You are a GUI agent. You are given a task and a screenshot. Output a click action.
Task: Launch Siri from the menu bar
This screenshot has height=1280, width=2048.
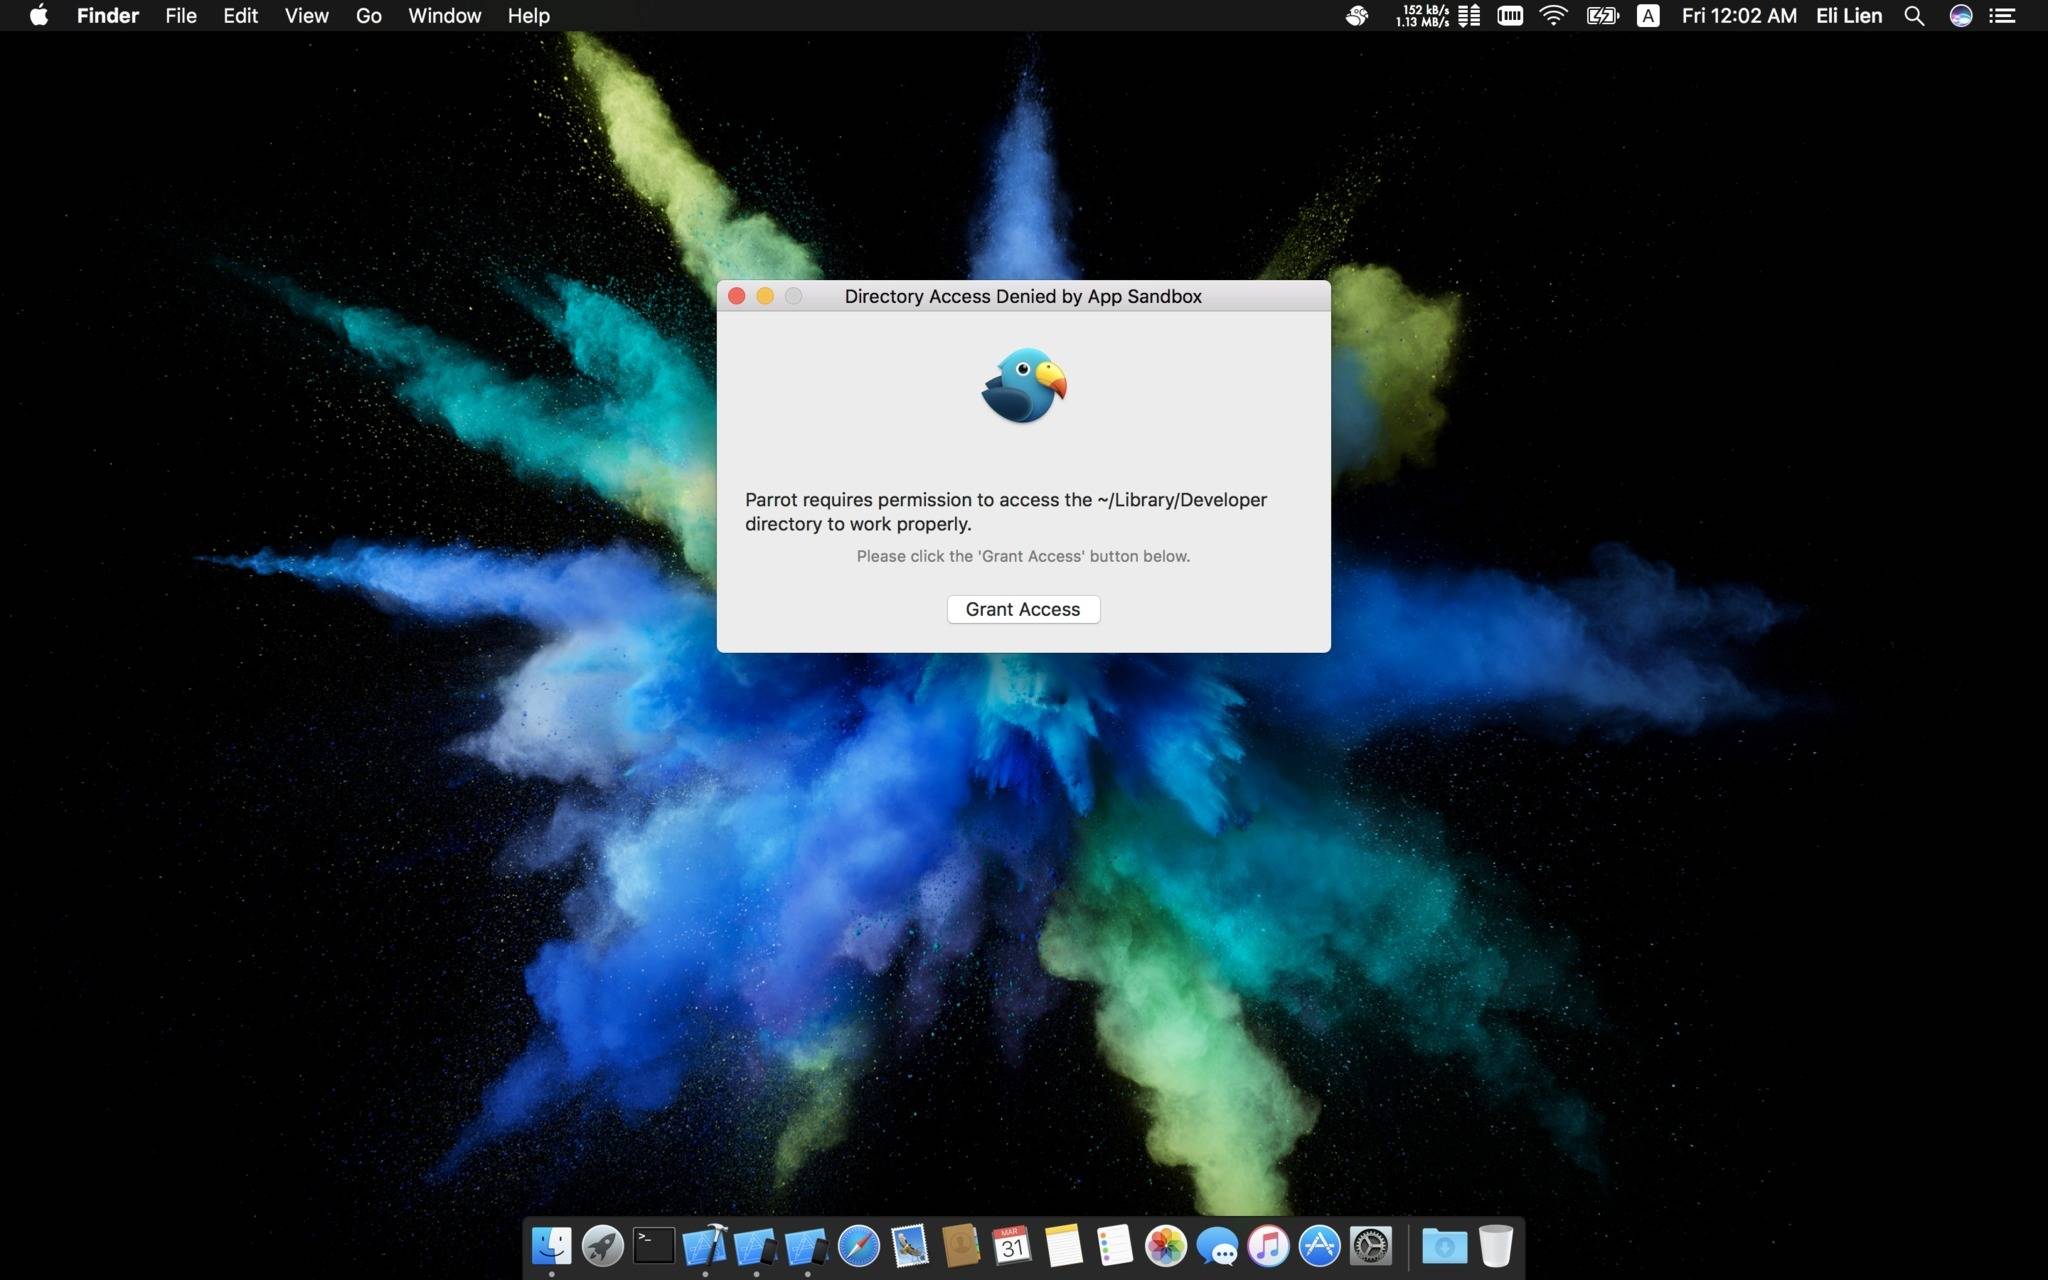(1961, 15)
